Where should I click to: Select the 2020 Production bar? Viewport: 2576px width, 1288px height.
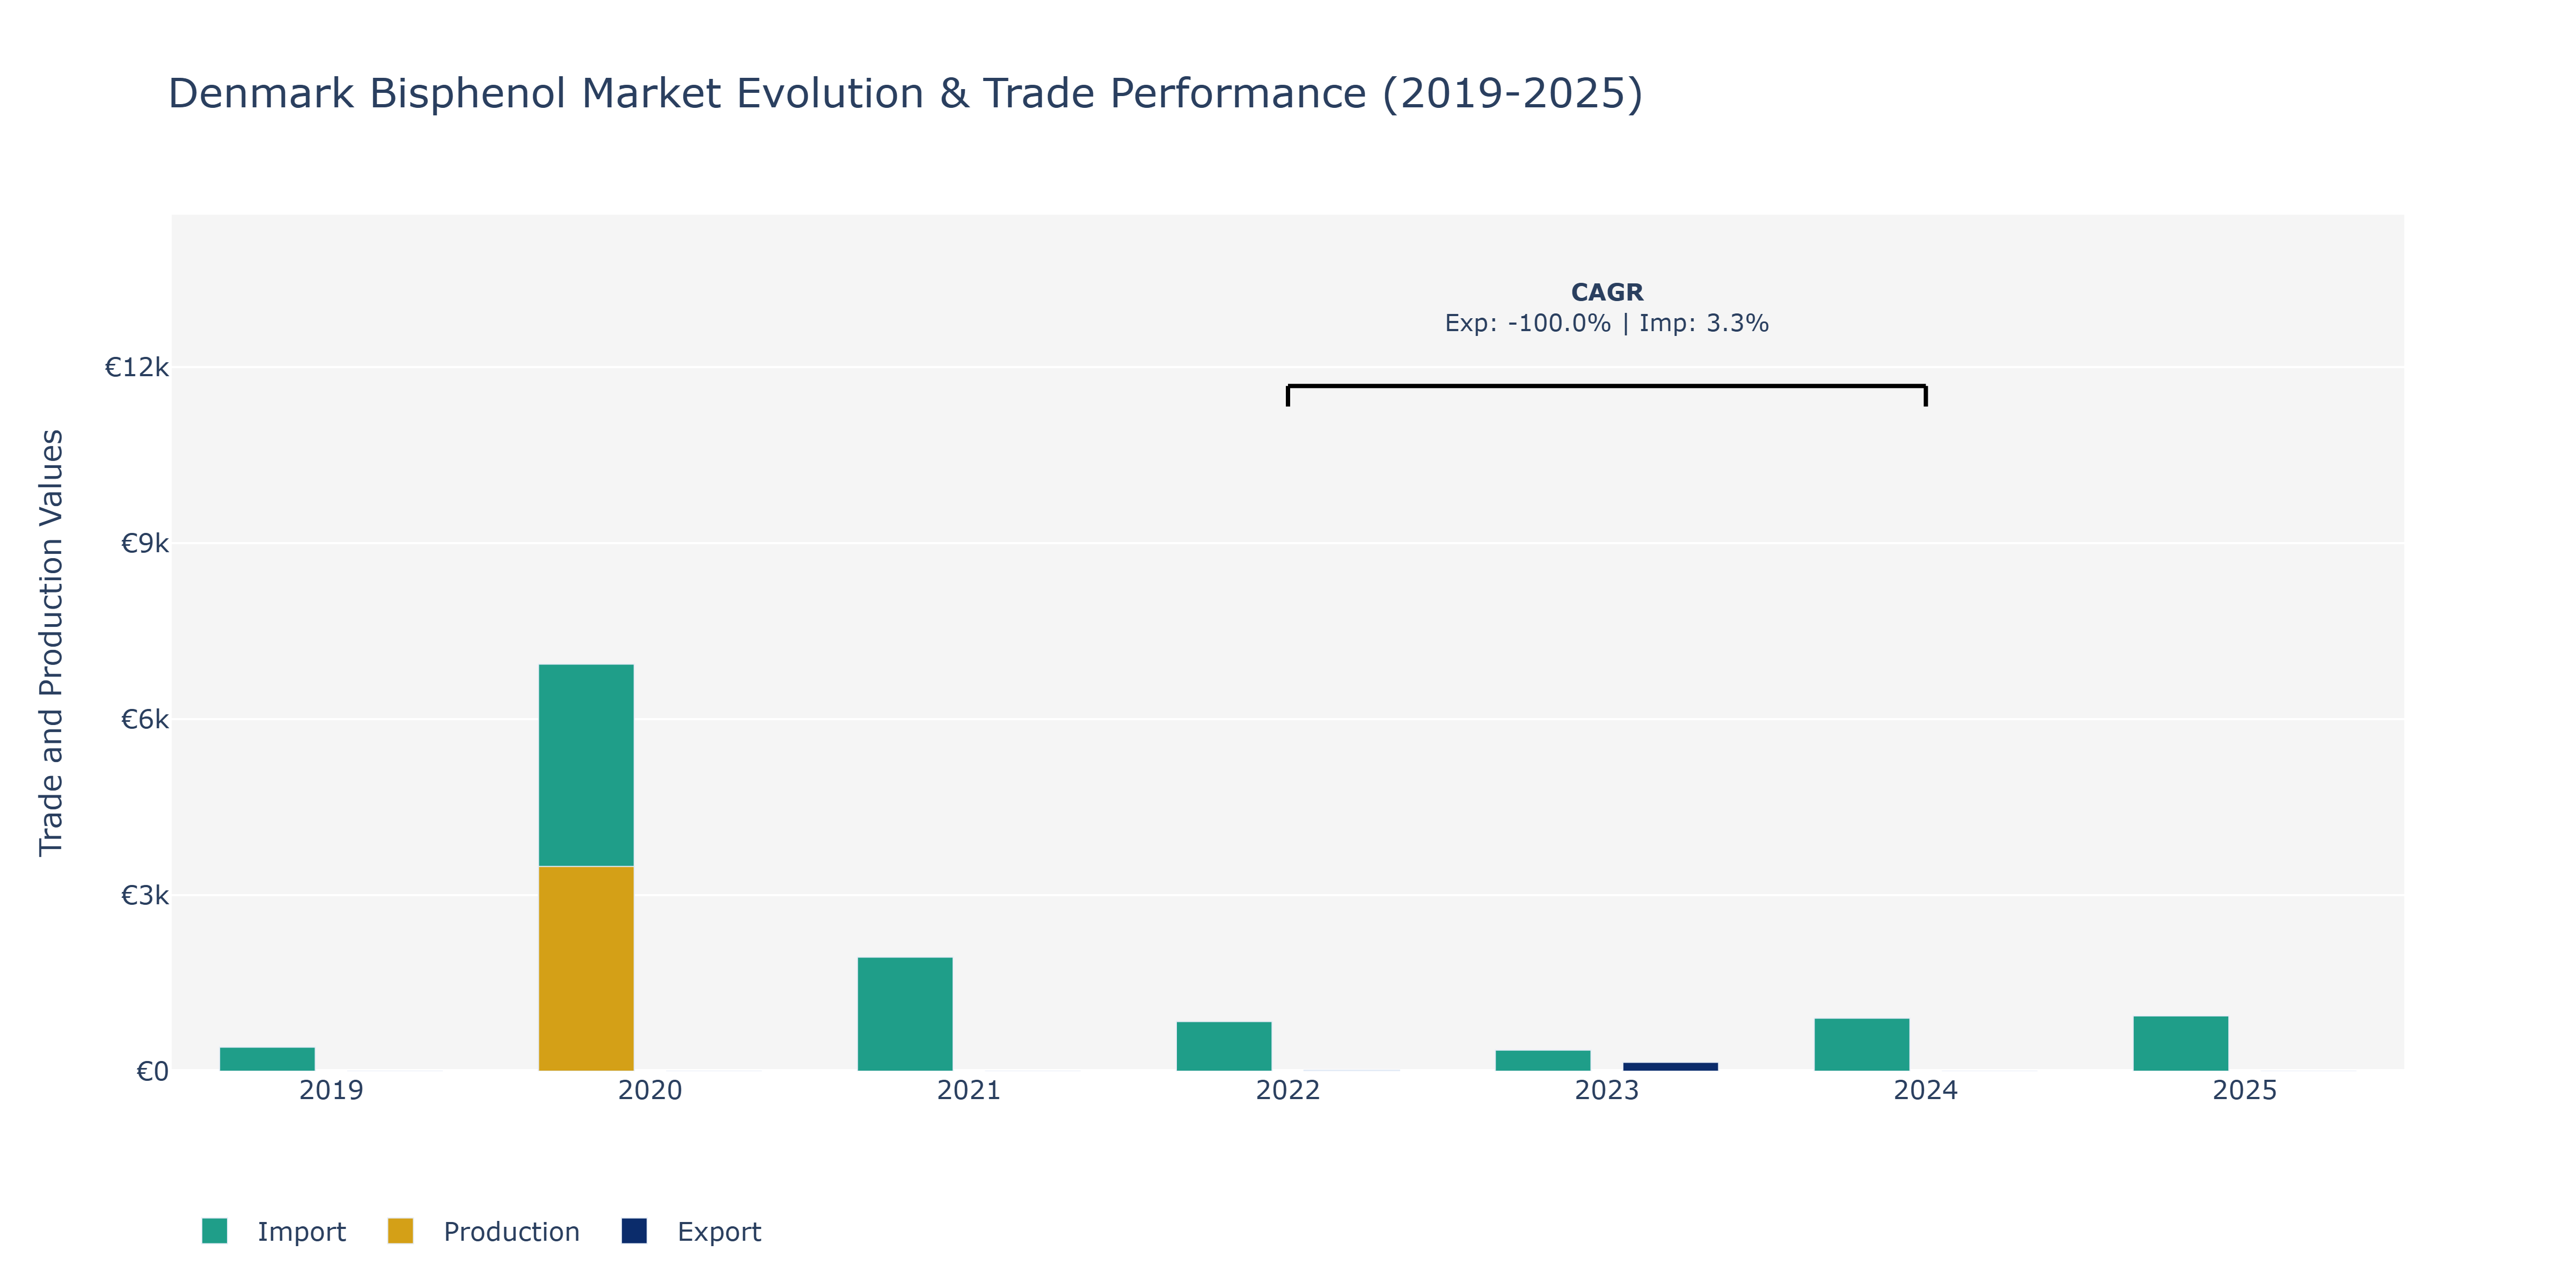pos(586,968)
